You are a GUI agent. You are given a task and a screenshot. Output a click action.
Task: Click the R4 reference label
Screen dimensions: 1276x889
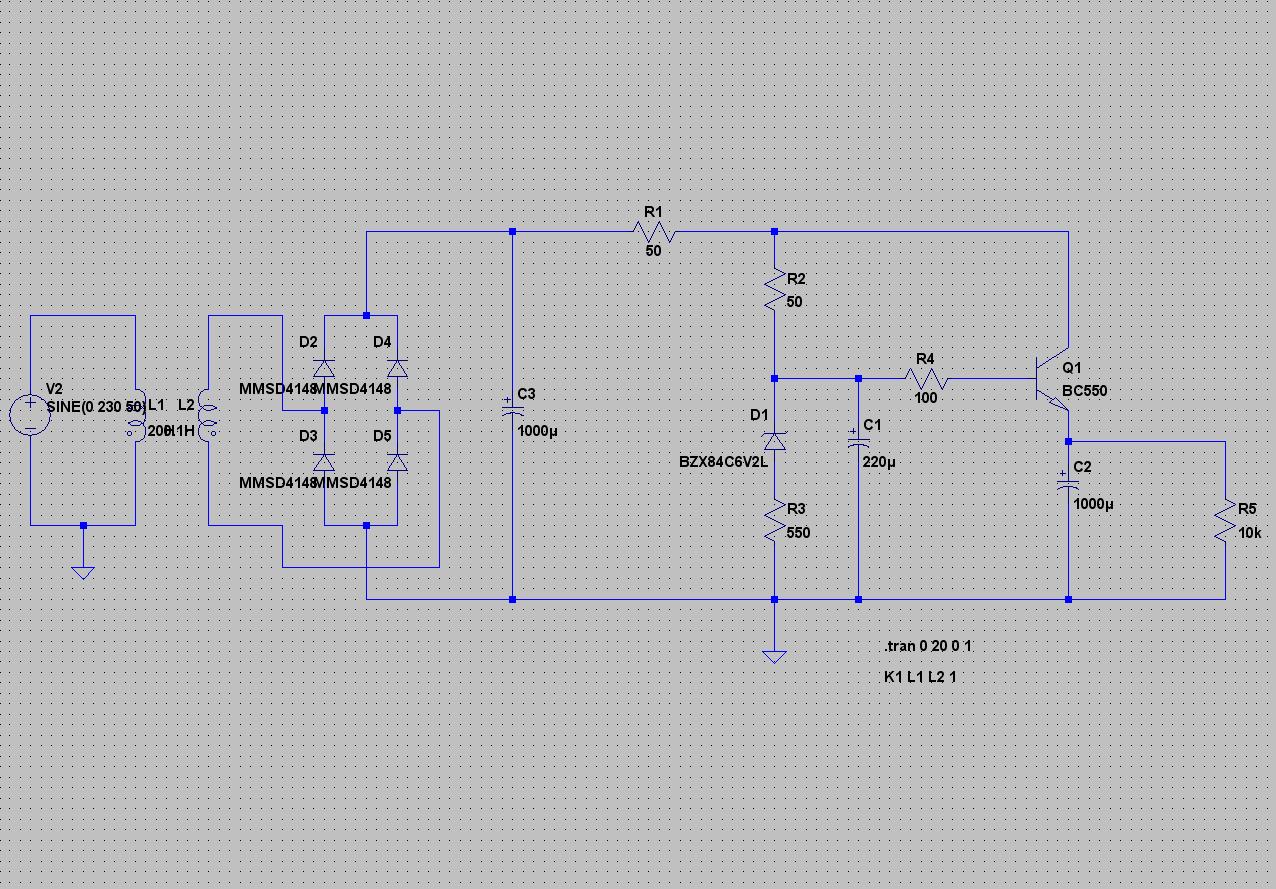click(925, 359)
